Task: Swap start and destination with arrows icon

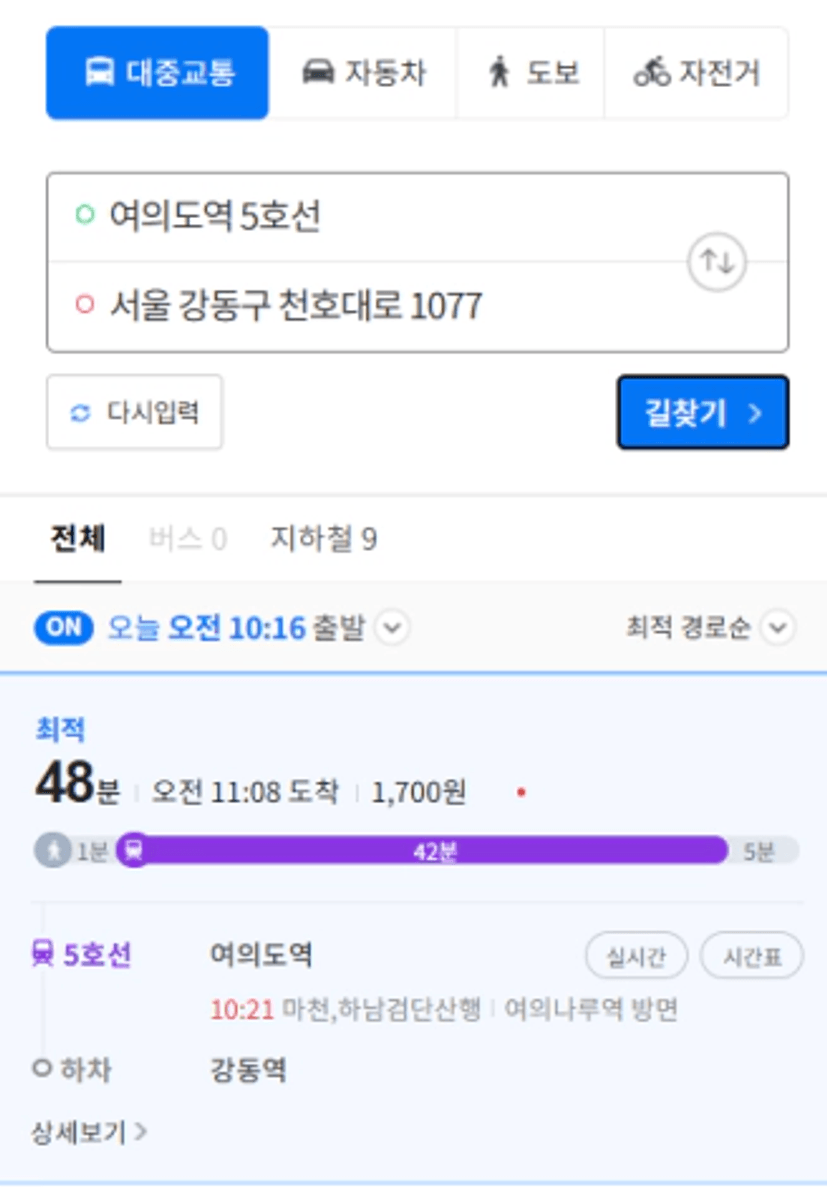Action: point(716,262)
